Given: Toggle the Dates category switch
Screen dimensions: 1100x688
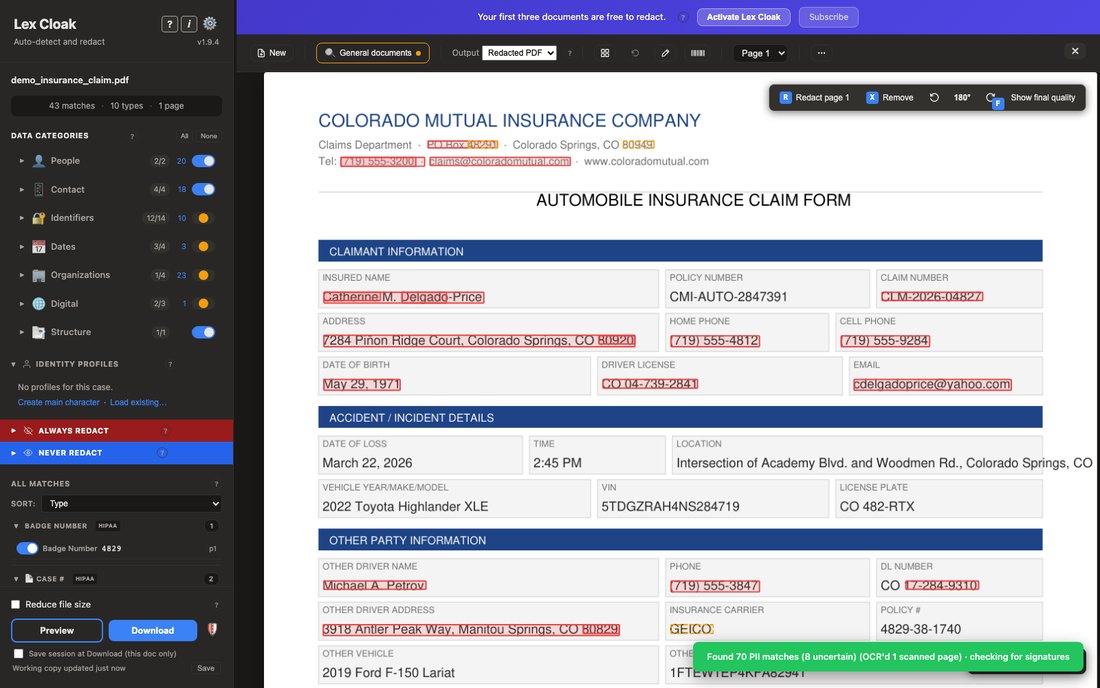Looking at the screenshot, I should point(203,247).
